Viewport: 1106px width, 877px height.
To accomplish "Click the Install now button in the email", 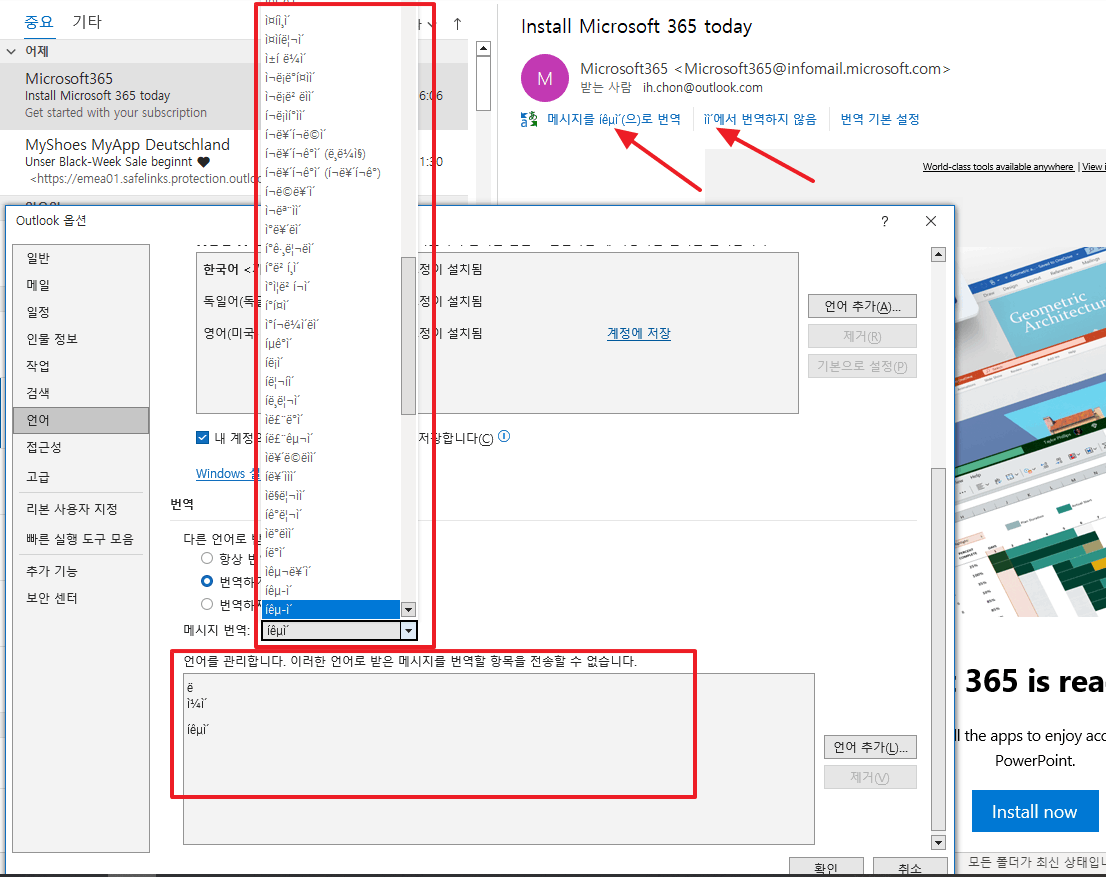I will [x=1035, y=811].
